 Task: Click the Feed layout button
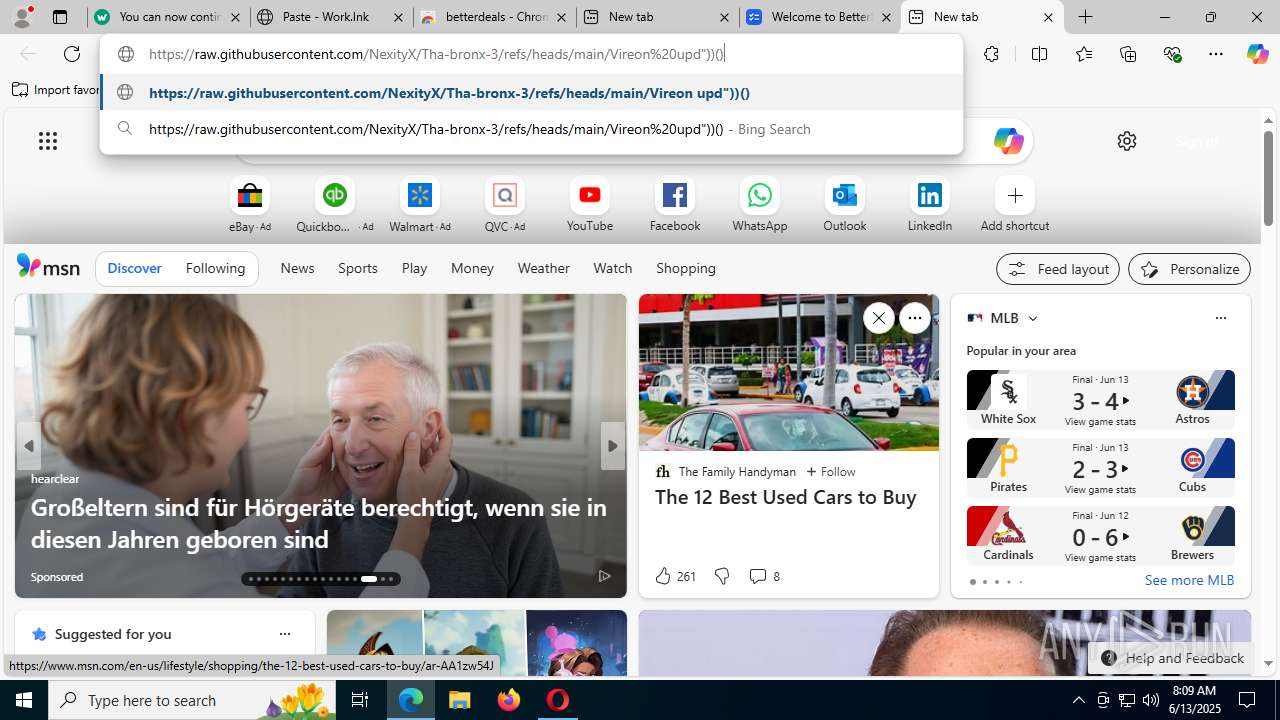click(1058, 269)
